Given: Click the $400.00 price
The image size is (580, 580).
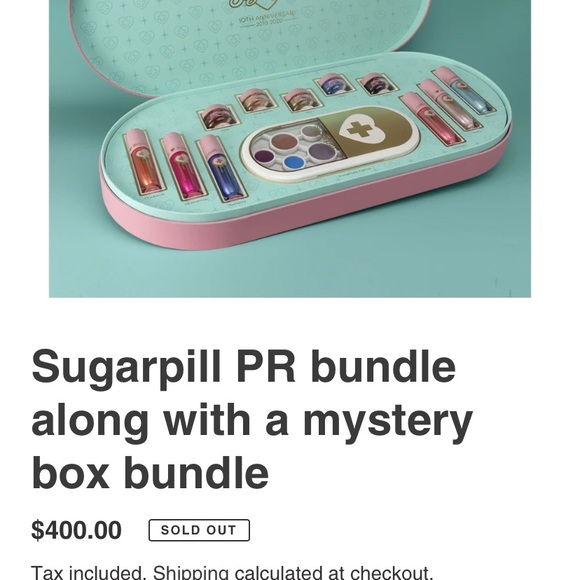Looking at the screenshot, I should (x=76, y=530).
